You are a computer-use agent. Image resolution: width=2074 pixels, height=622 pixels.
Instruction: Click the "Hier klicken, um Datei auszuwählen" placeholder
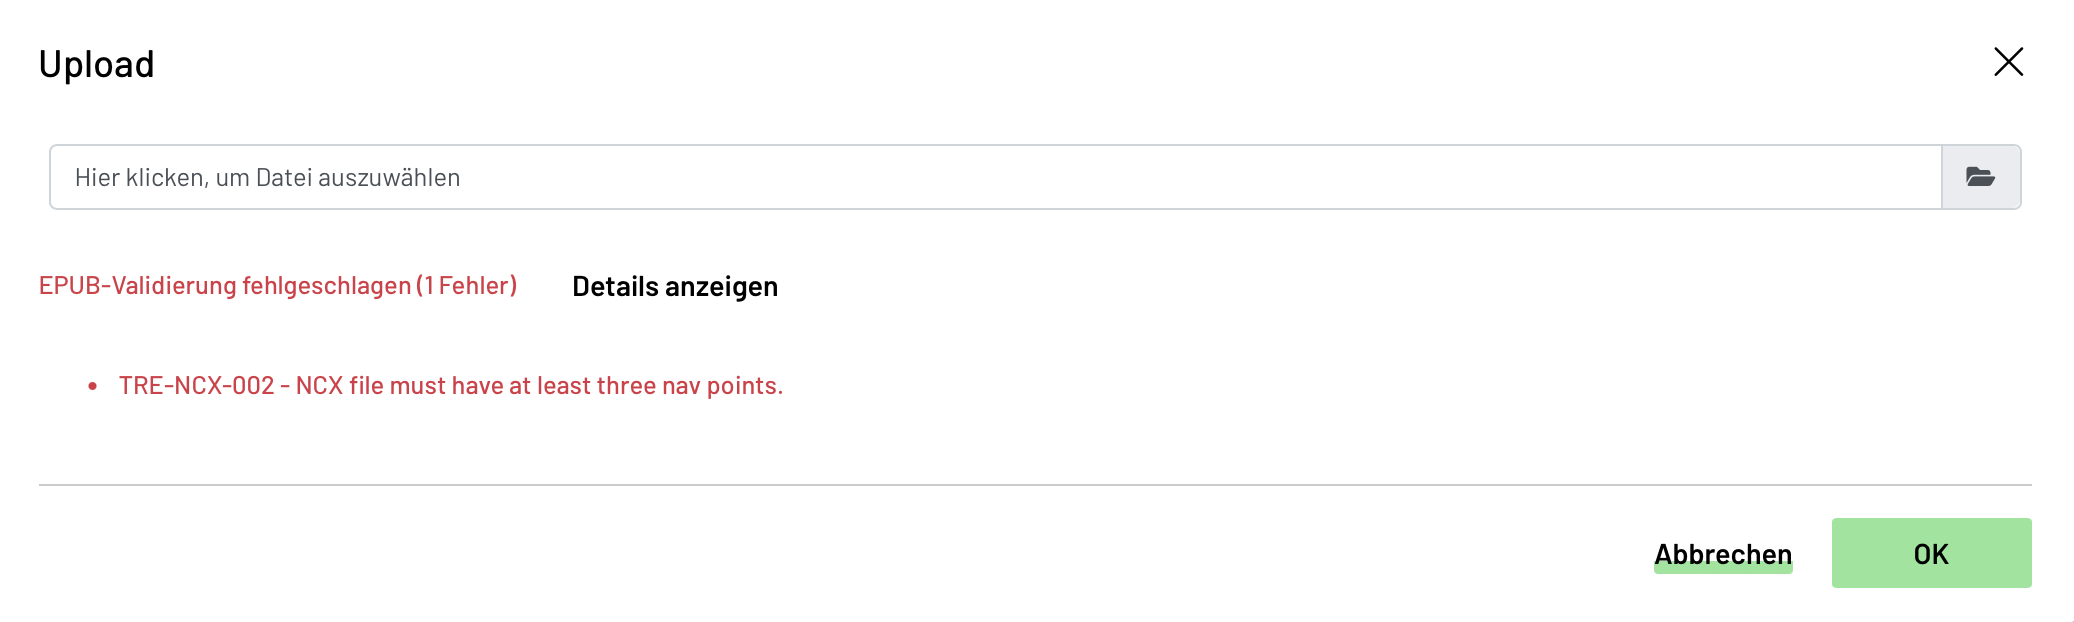pyautogui.click(x=268, y=178)
